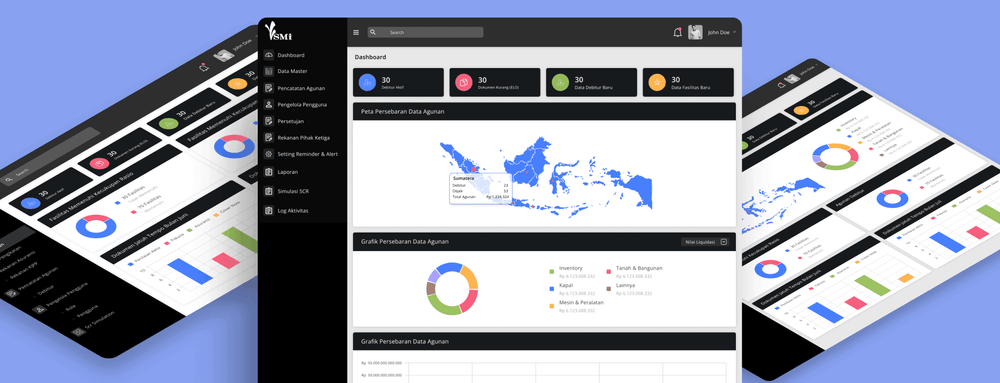Click the Search field in center window
This screenshot has height=383, width=1000.
tap(425, 33)
